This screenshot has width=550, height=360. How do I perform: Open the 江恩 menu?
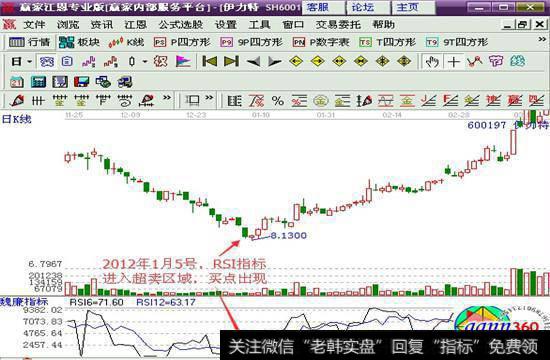pos(135,25)
